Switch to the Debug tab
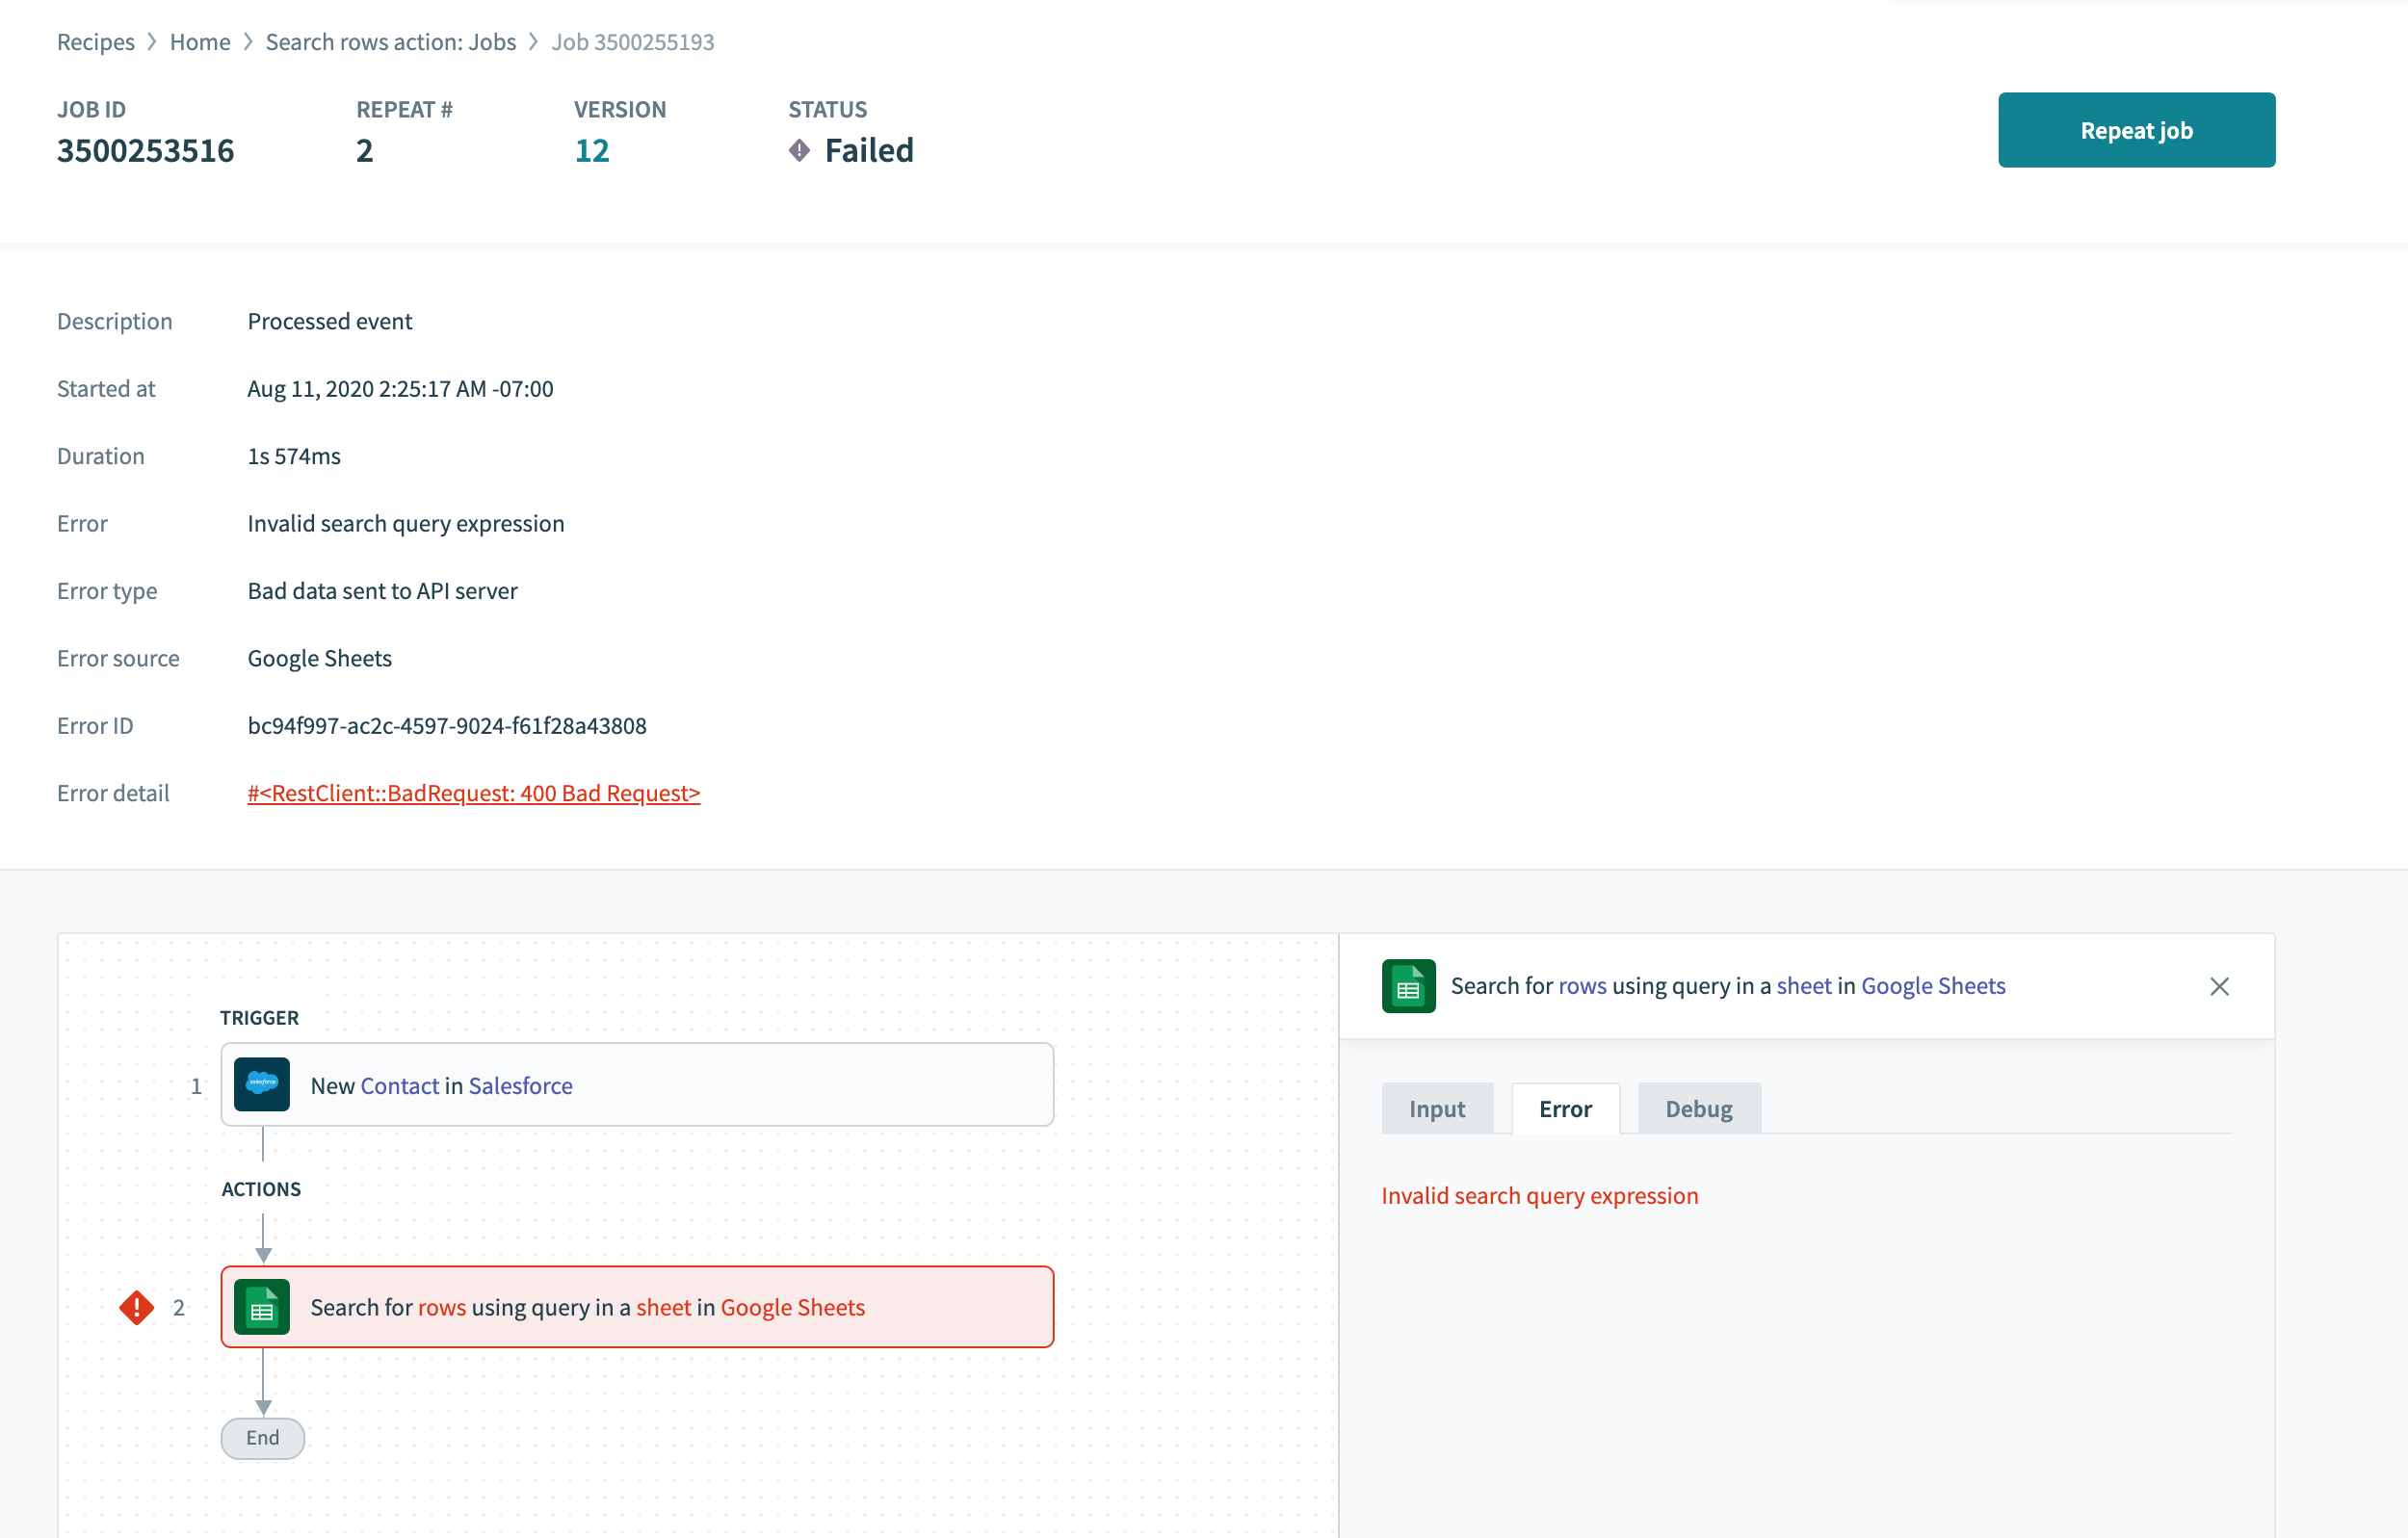 point(1698,1109)
